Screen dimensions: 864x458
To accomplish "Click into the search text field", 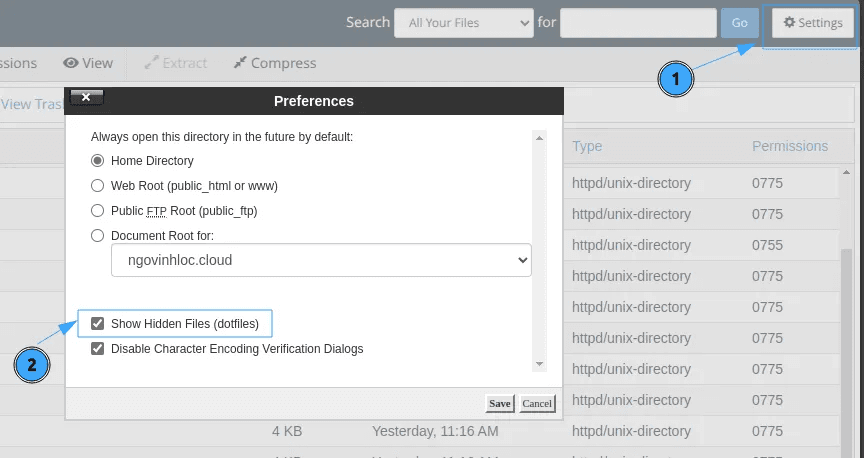I will (x=638, y=23).
